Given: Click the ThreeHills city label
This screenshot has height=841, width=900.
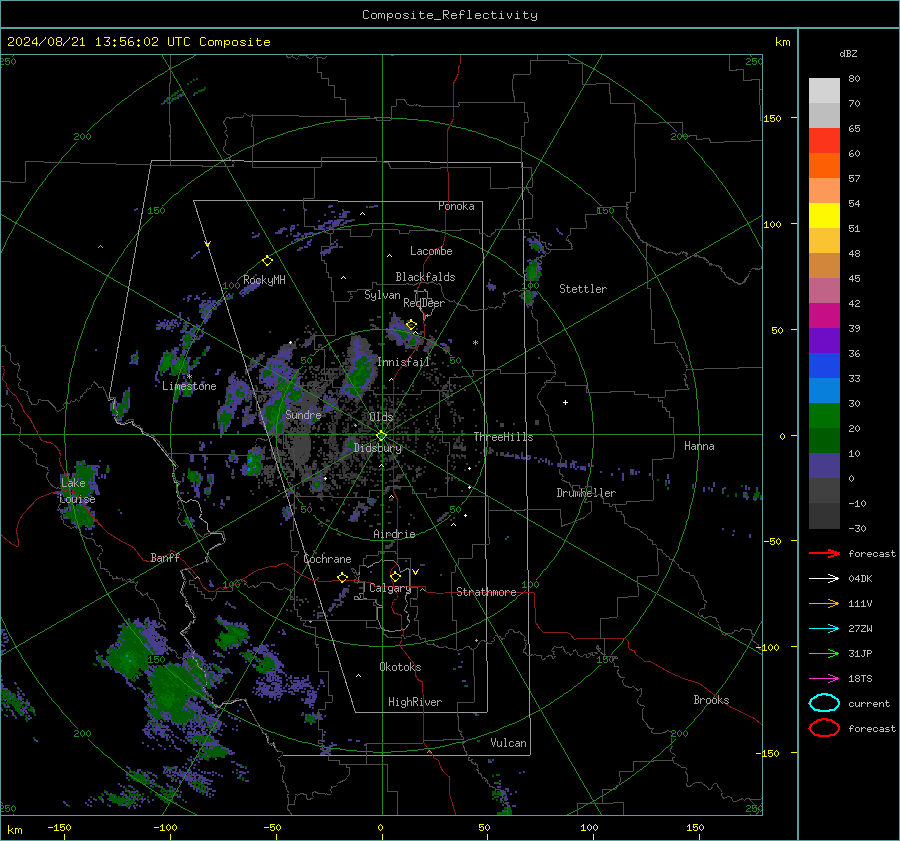Looking at the screenshot, I should tap(503, 437).
